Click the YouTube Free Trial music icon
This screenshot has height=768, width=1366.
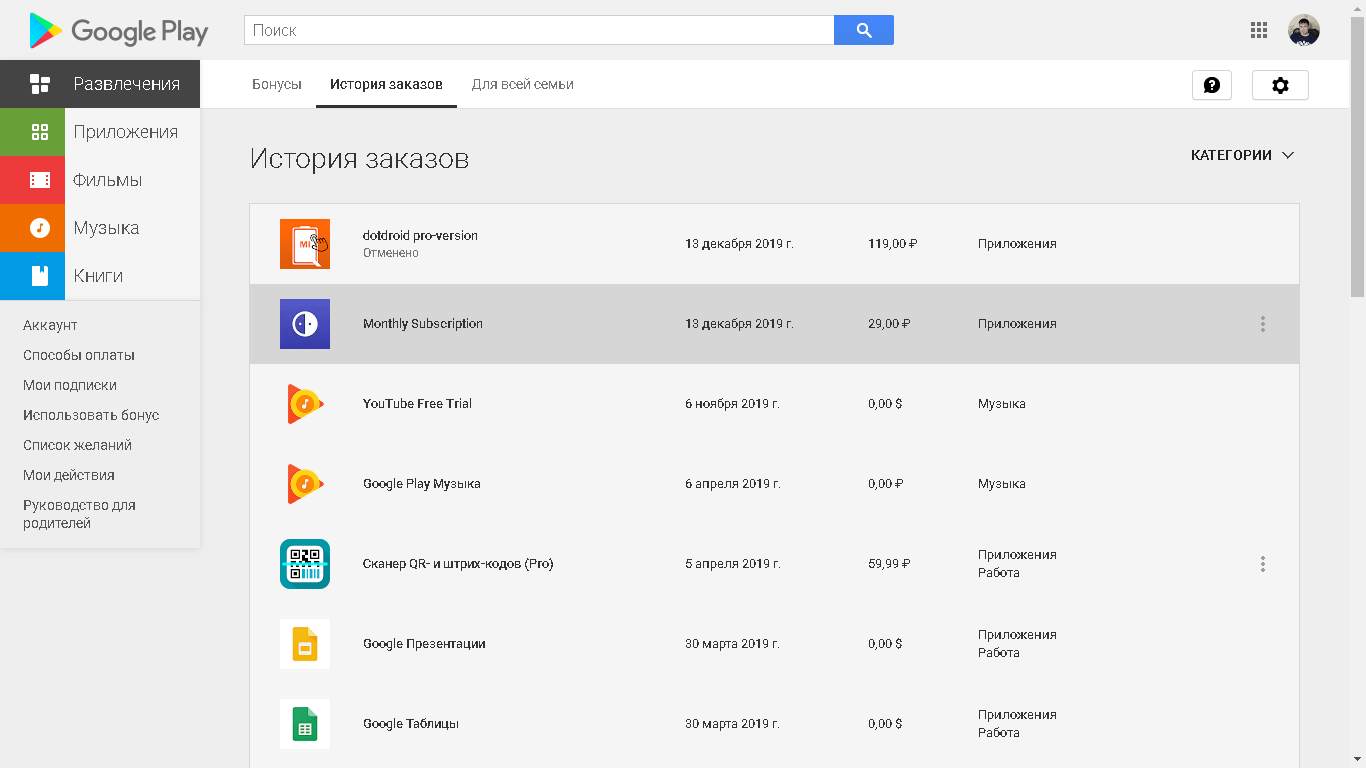coord(305,404)
